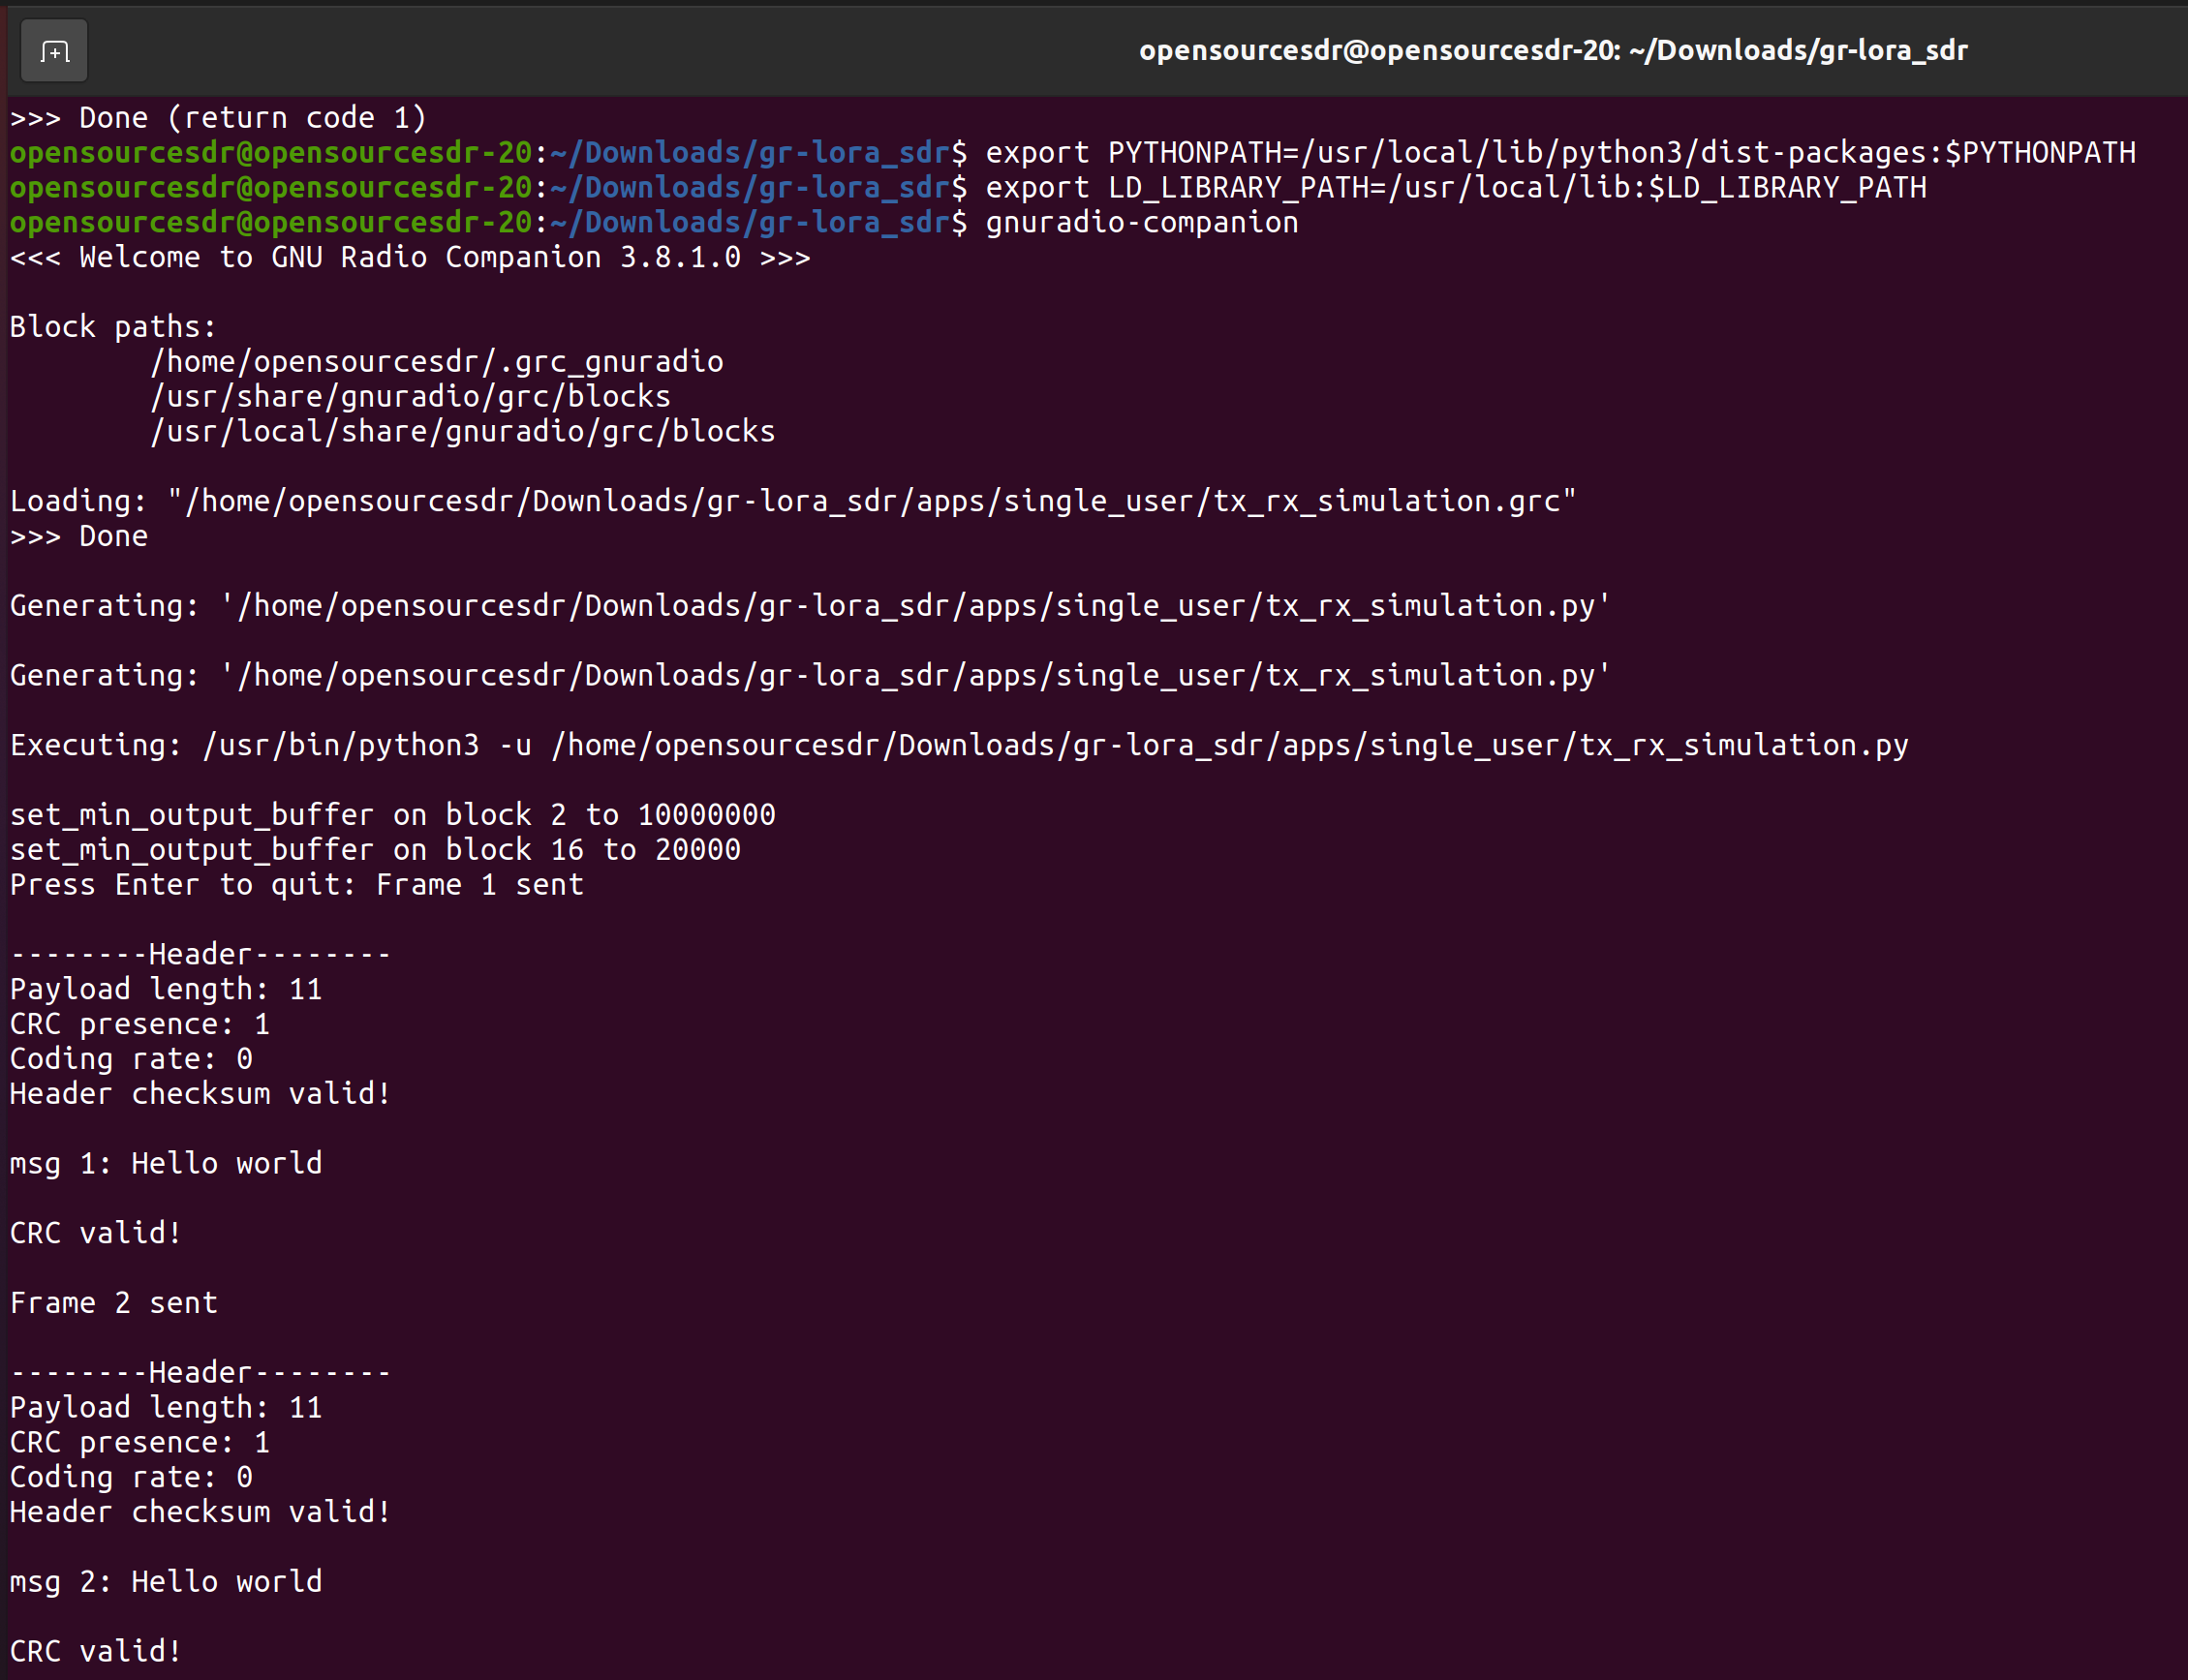Select the text 'msg 1: Hello world'
The height and width of the screenshot is (1680, 2188).
click(x=165, y=1162)
